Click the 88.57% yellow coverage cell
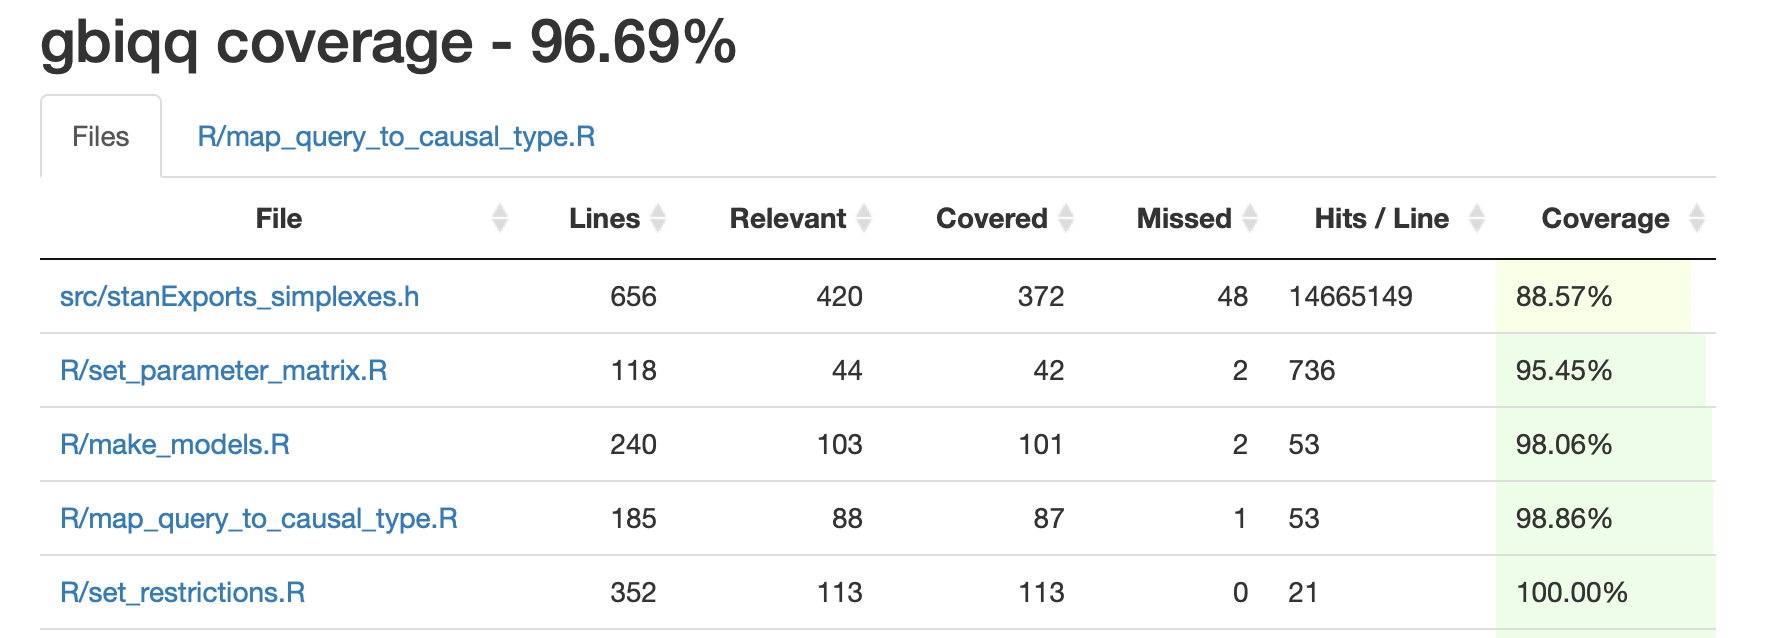 pyautogui.click(x=1565, y=296)
